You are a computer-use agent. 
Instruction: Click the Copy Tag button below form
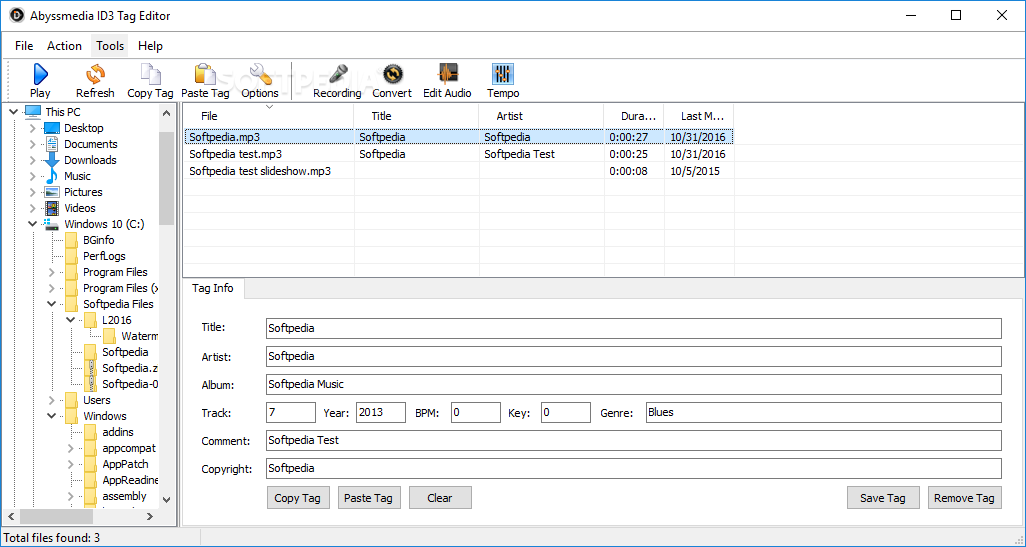pos(298,498)
